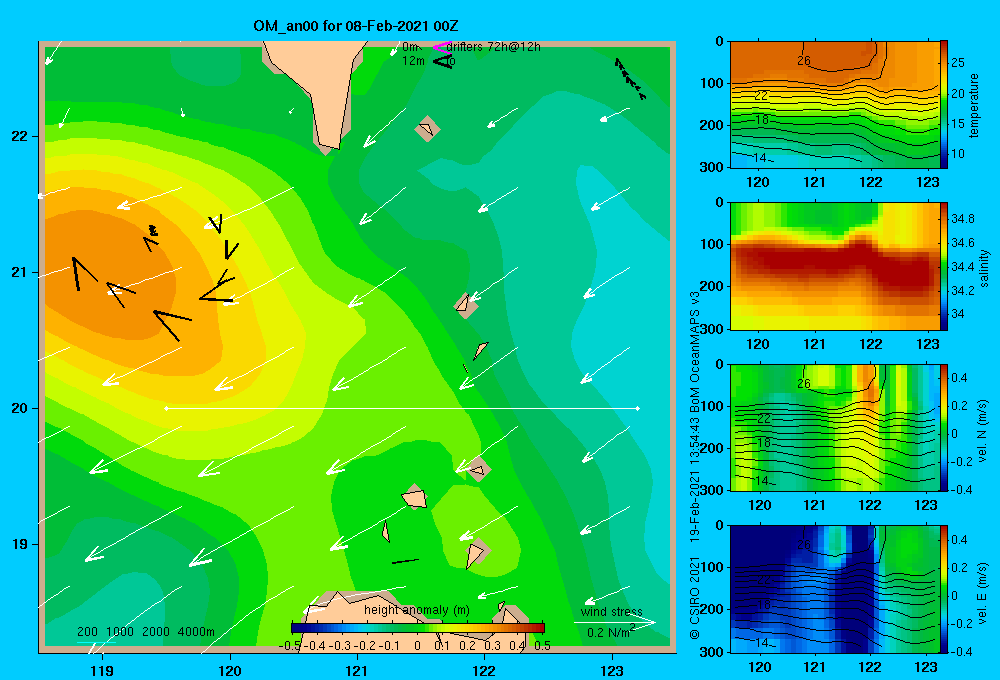Click the '34' tick on salinity color bar

pyautogui.click(x=957, y=314)
